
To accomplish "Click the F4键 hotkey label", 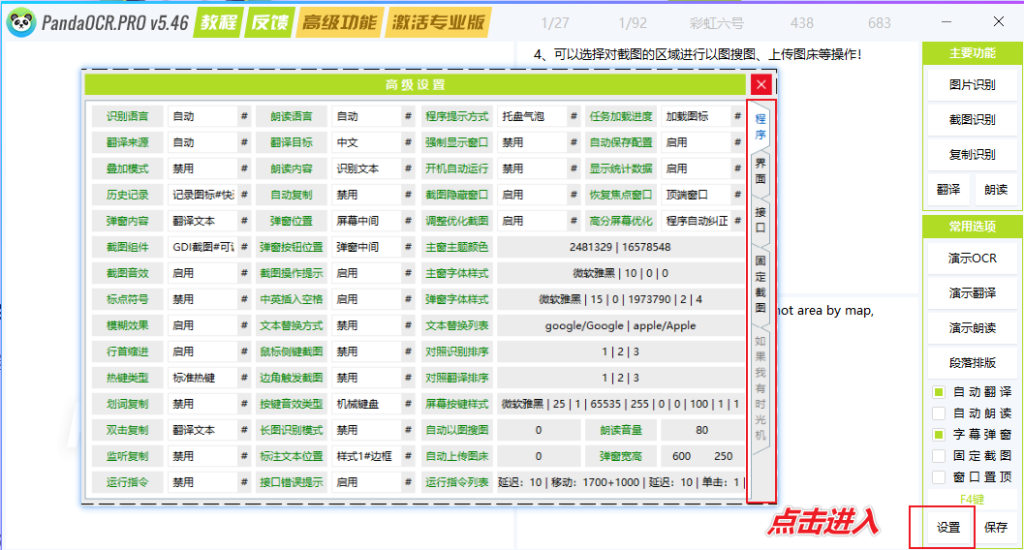I will [x=972, y=499].
